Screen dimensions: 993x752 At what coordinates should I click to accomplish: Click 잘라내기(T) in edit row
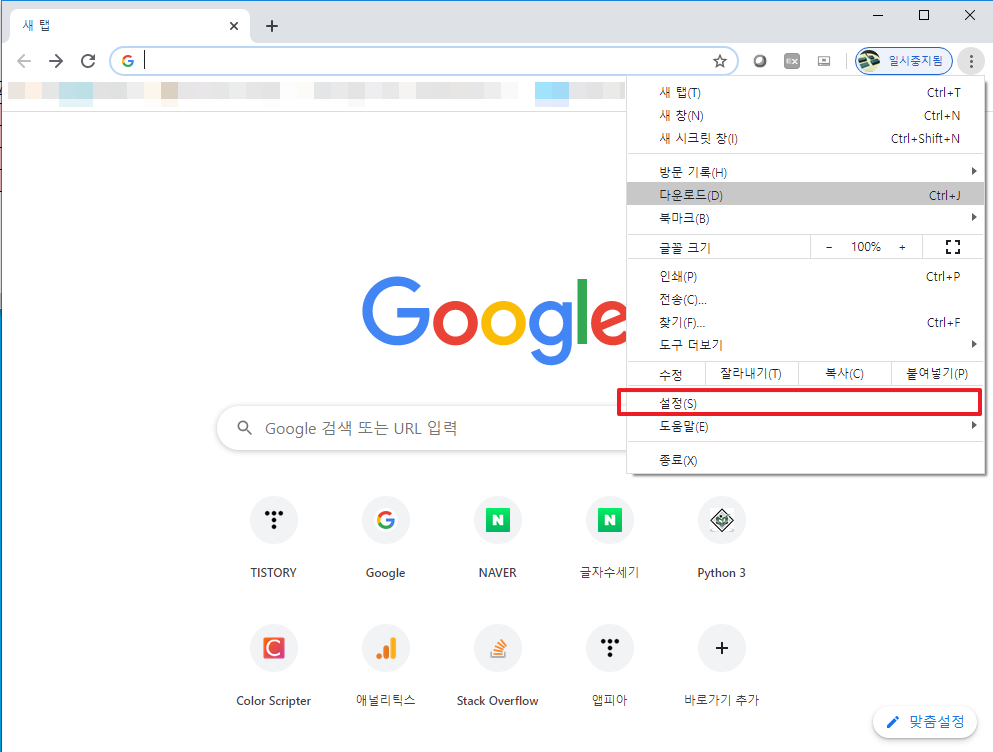tap(751, 374)
